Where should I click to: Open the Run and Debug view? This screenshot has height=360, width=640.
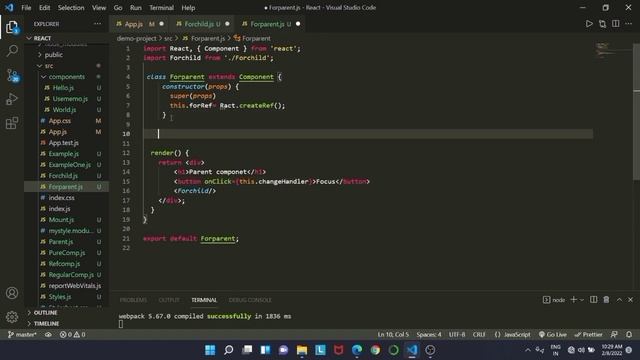[x=12, y=99]
